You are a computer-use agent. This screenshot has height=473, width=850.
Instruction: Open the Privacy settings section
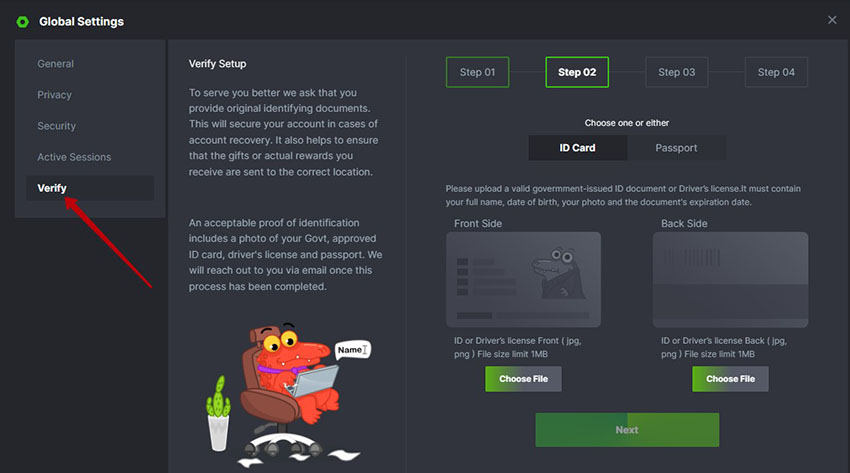point(54,95)
